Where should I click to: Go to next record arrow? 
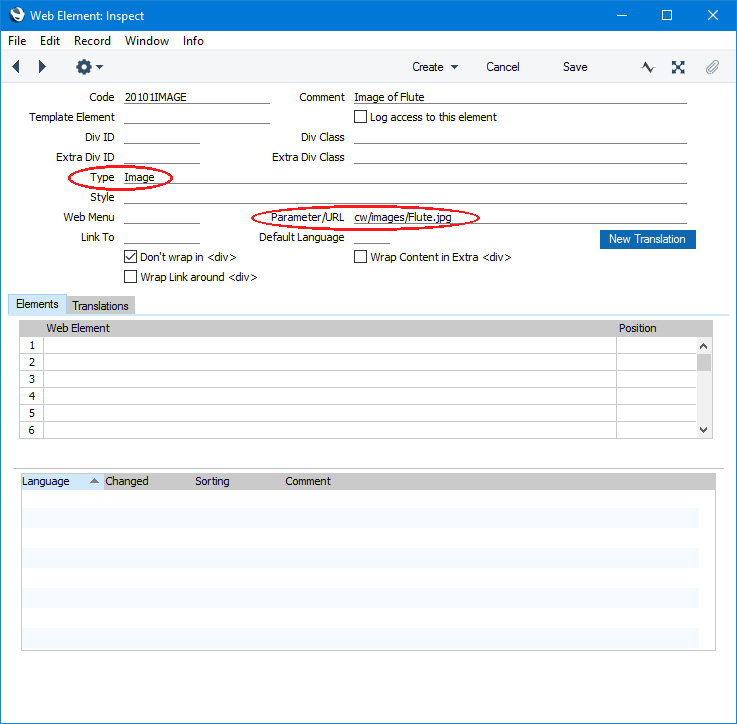coord(42,67)
